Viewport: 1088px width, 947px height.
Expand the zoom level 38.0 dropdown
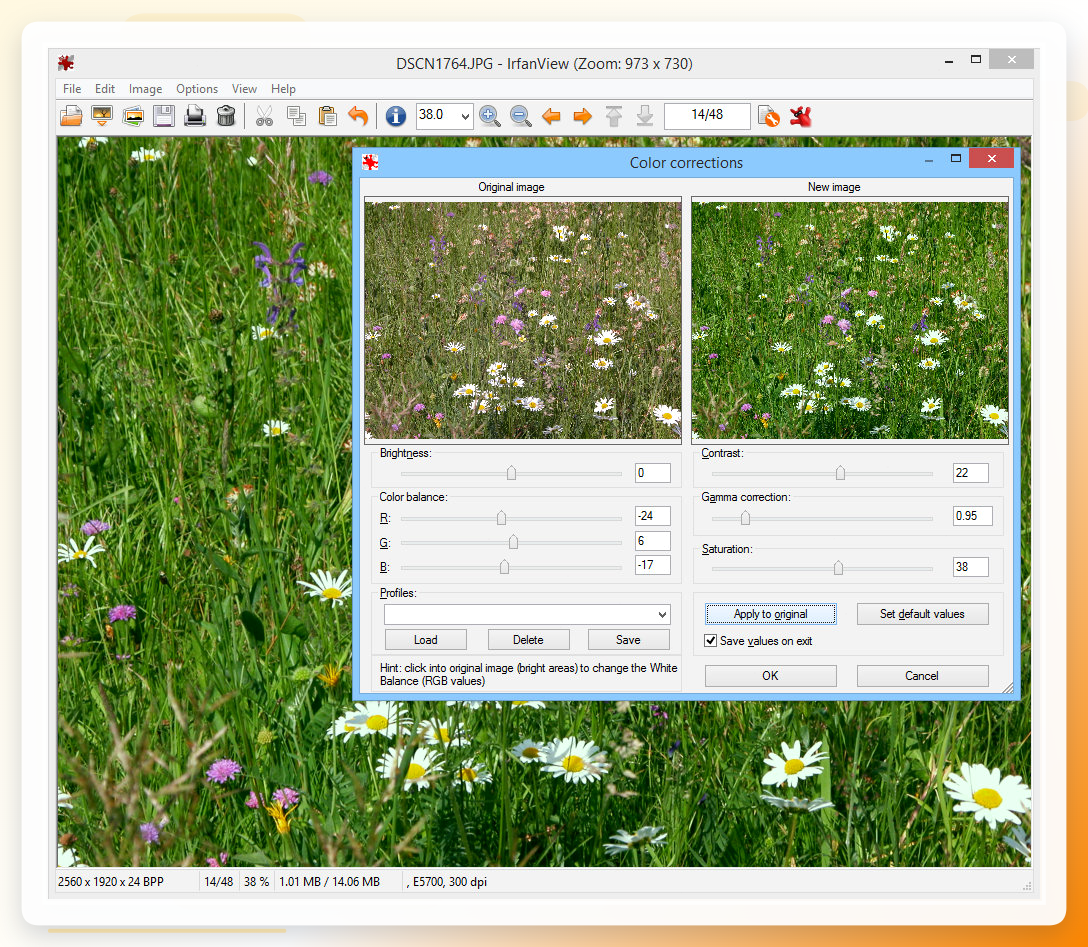(x=465, y=117)
